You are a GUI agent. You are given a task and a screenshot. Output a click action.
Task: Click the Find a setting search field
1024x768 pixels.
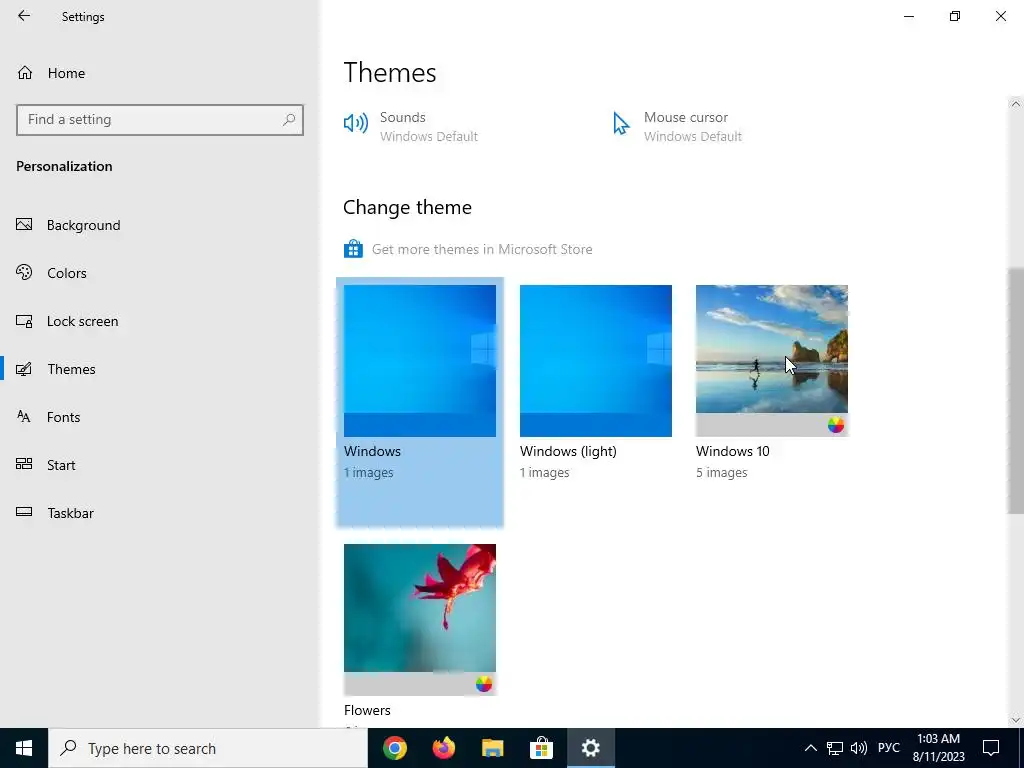tap(160, 120)
